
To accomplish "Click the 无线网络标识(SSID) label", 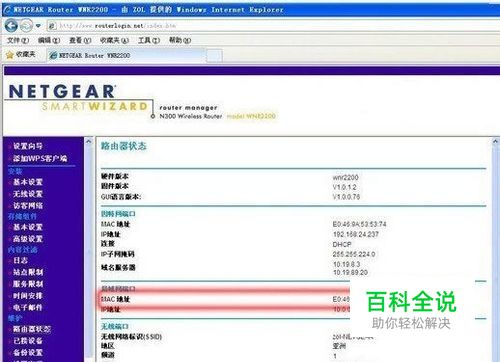I will 131,337.
